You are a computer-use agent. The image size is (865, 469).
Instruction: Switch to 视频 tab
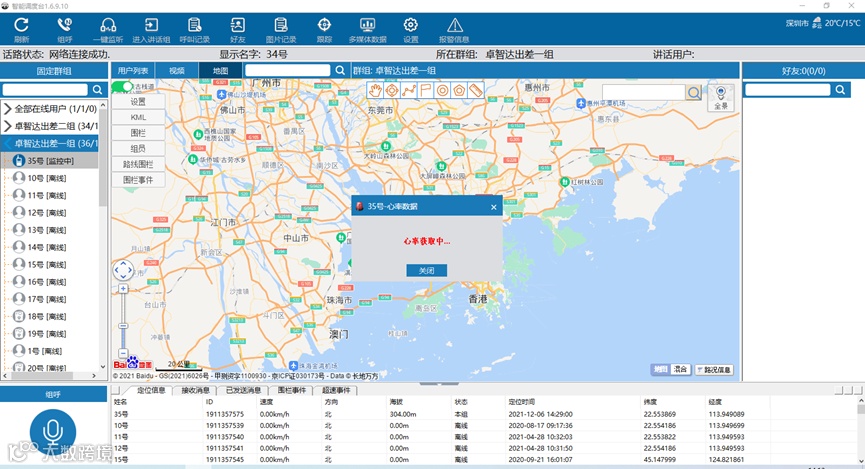point(177,71)
